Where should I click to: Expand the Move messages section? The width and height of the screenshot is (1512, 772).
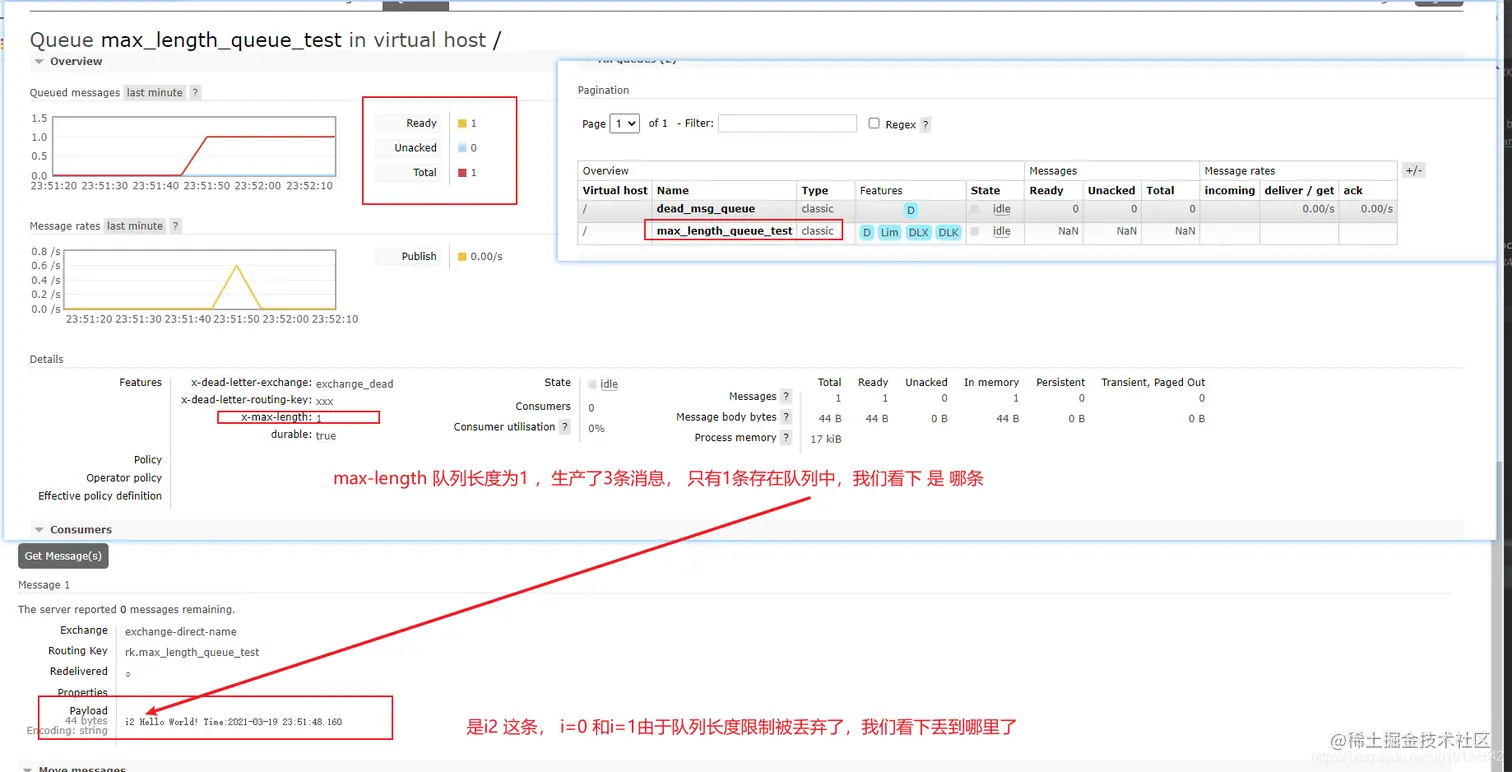coord(73,768)
